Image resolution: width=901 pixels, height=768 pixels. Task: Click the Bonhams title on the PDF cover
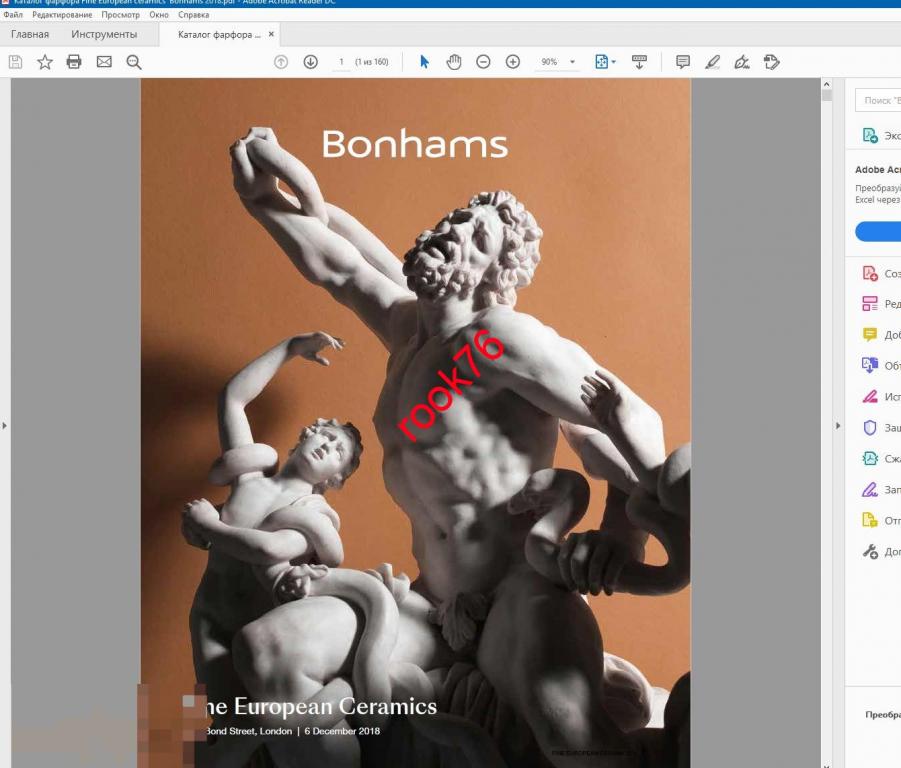click(414, 144)
